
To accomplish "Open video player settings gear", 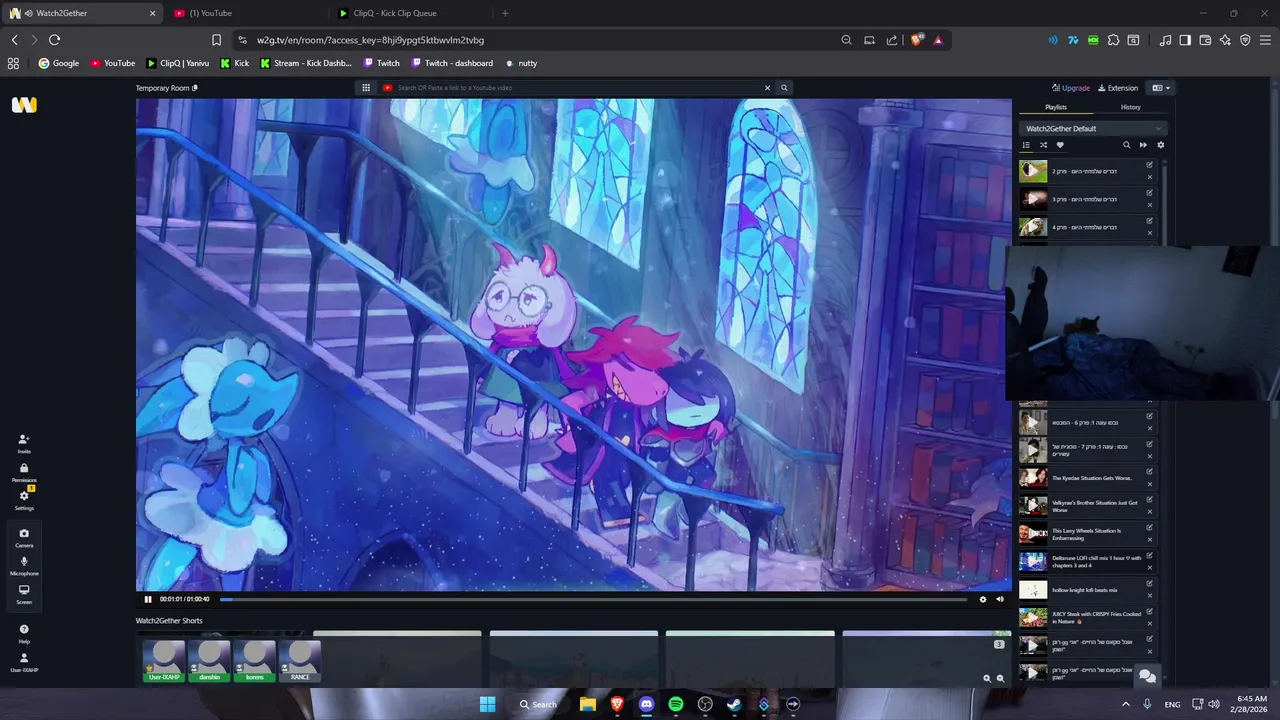I will coord(982,599).
